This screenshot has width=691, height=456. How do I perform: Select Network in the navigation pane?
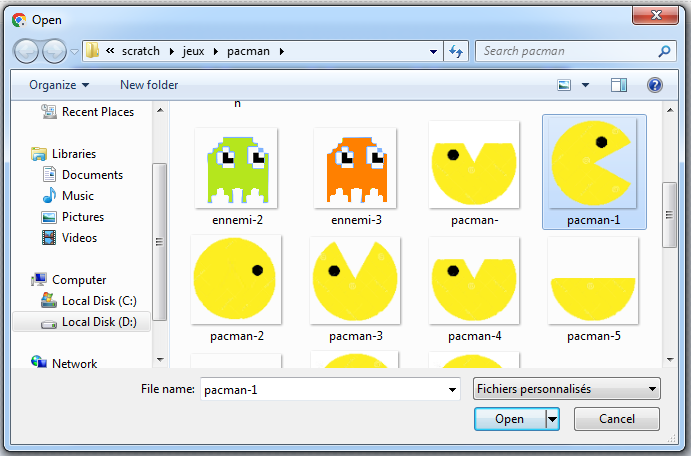pyautogui.click(x=64, y=363)
